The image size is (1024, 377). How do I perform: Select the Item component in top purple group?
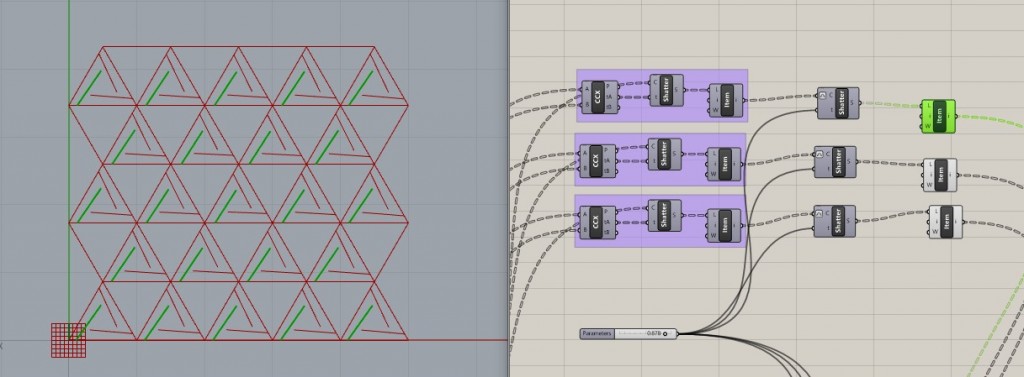726,101
